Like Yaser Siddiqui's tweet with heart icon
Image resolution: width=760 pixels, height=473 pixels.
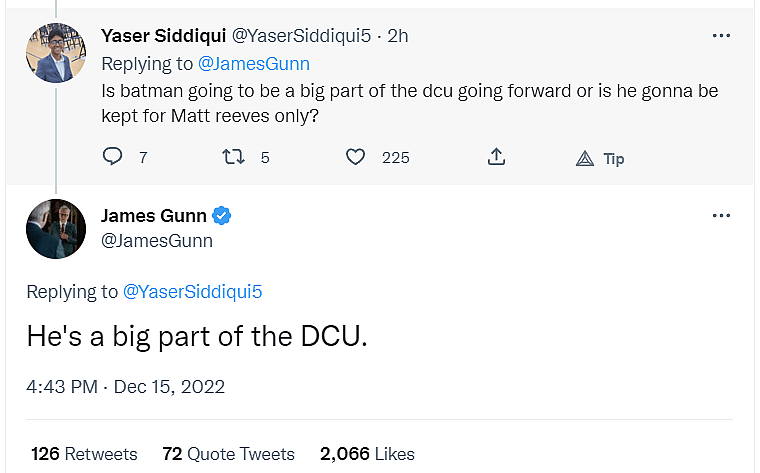(355, 157)
